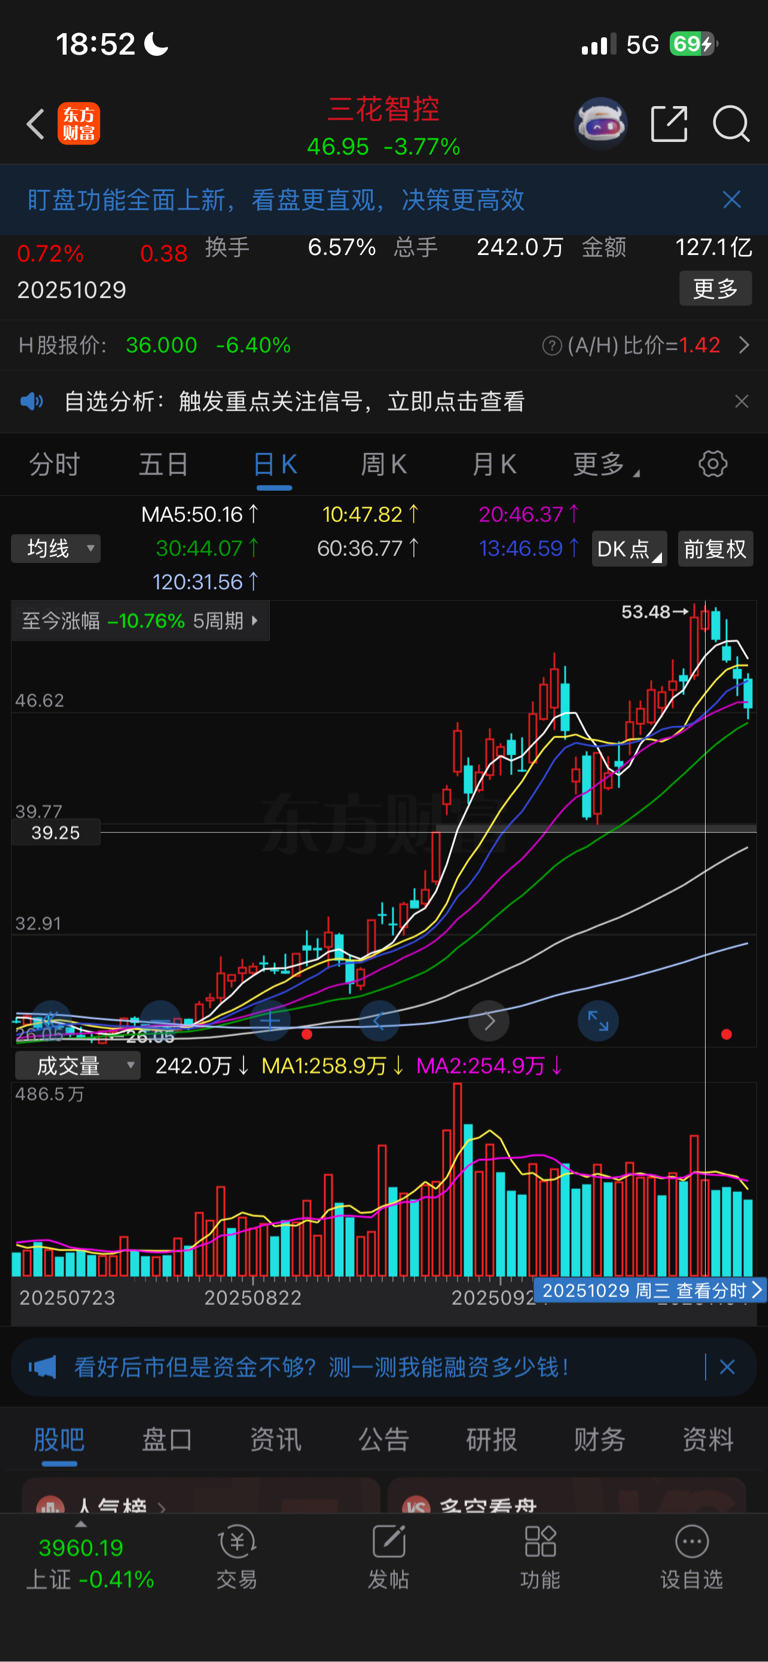Tap the 设自选 ellipsis icon
This screenshot has width=768, height=1662.
click(x=692, y=1542)
